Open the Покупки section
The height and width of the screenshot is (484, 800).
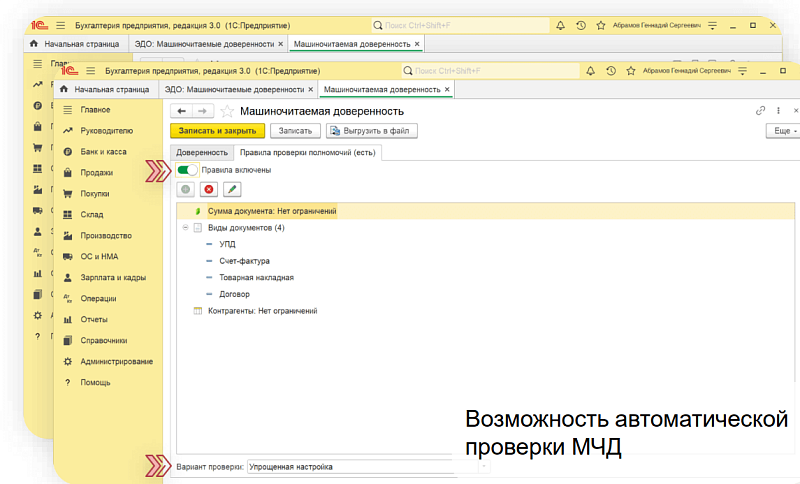94,193
